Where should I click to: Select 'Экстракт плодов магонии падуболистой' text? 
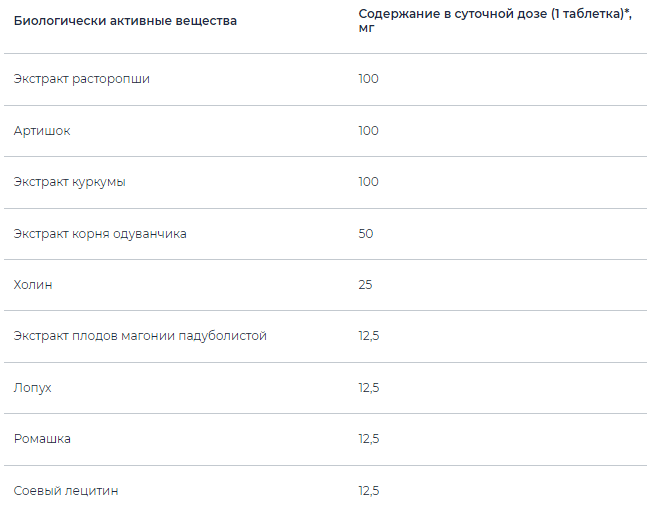[x=140, y=336]
